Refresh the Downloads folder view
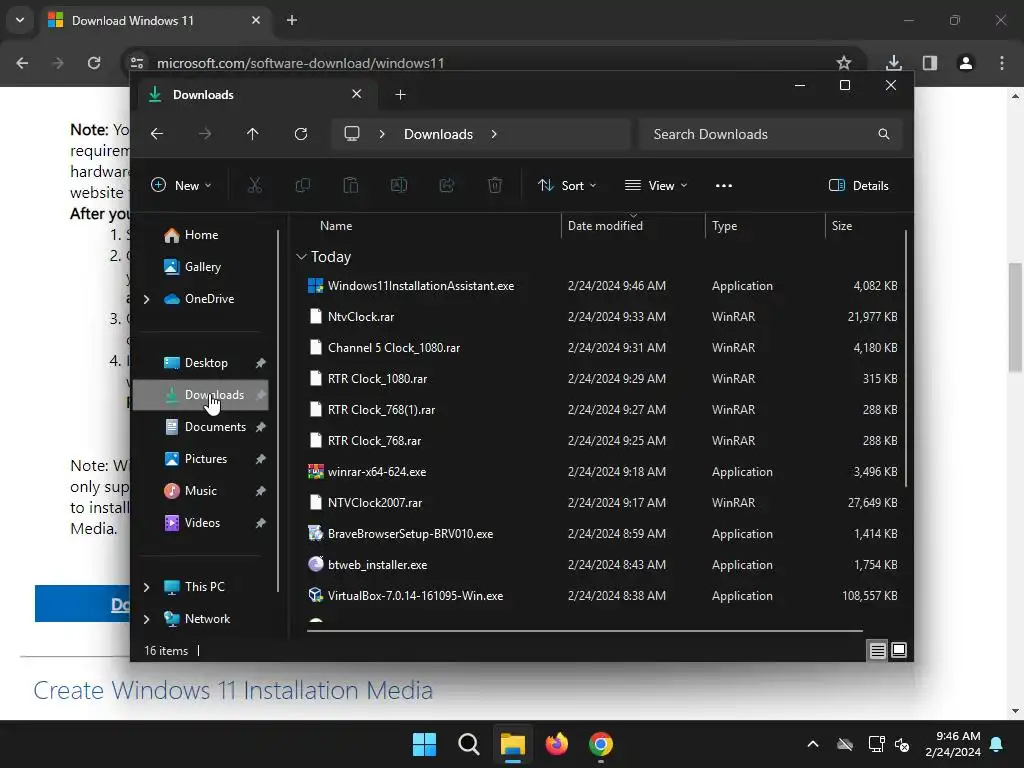This screenshot has height=768, width=1024. point(300,134)
